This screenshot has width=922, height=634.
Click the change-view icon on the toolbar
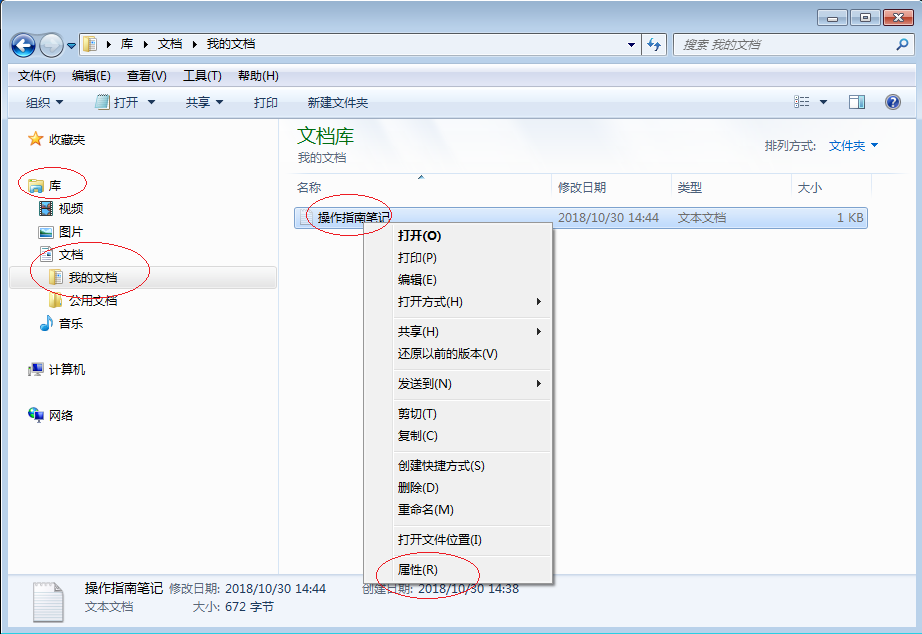point(806,101)
